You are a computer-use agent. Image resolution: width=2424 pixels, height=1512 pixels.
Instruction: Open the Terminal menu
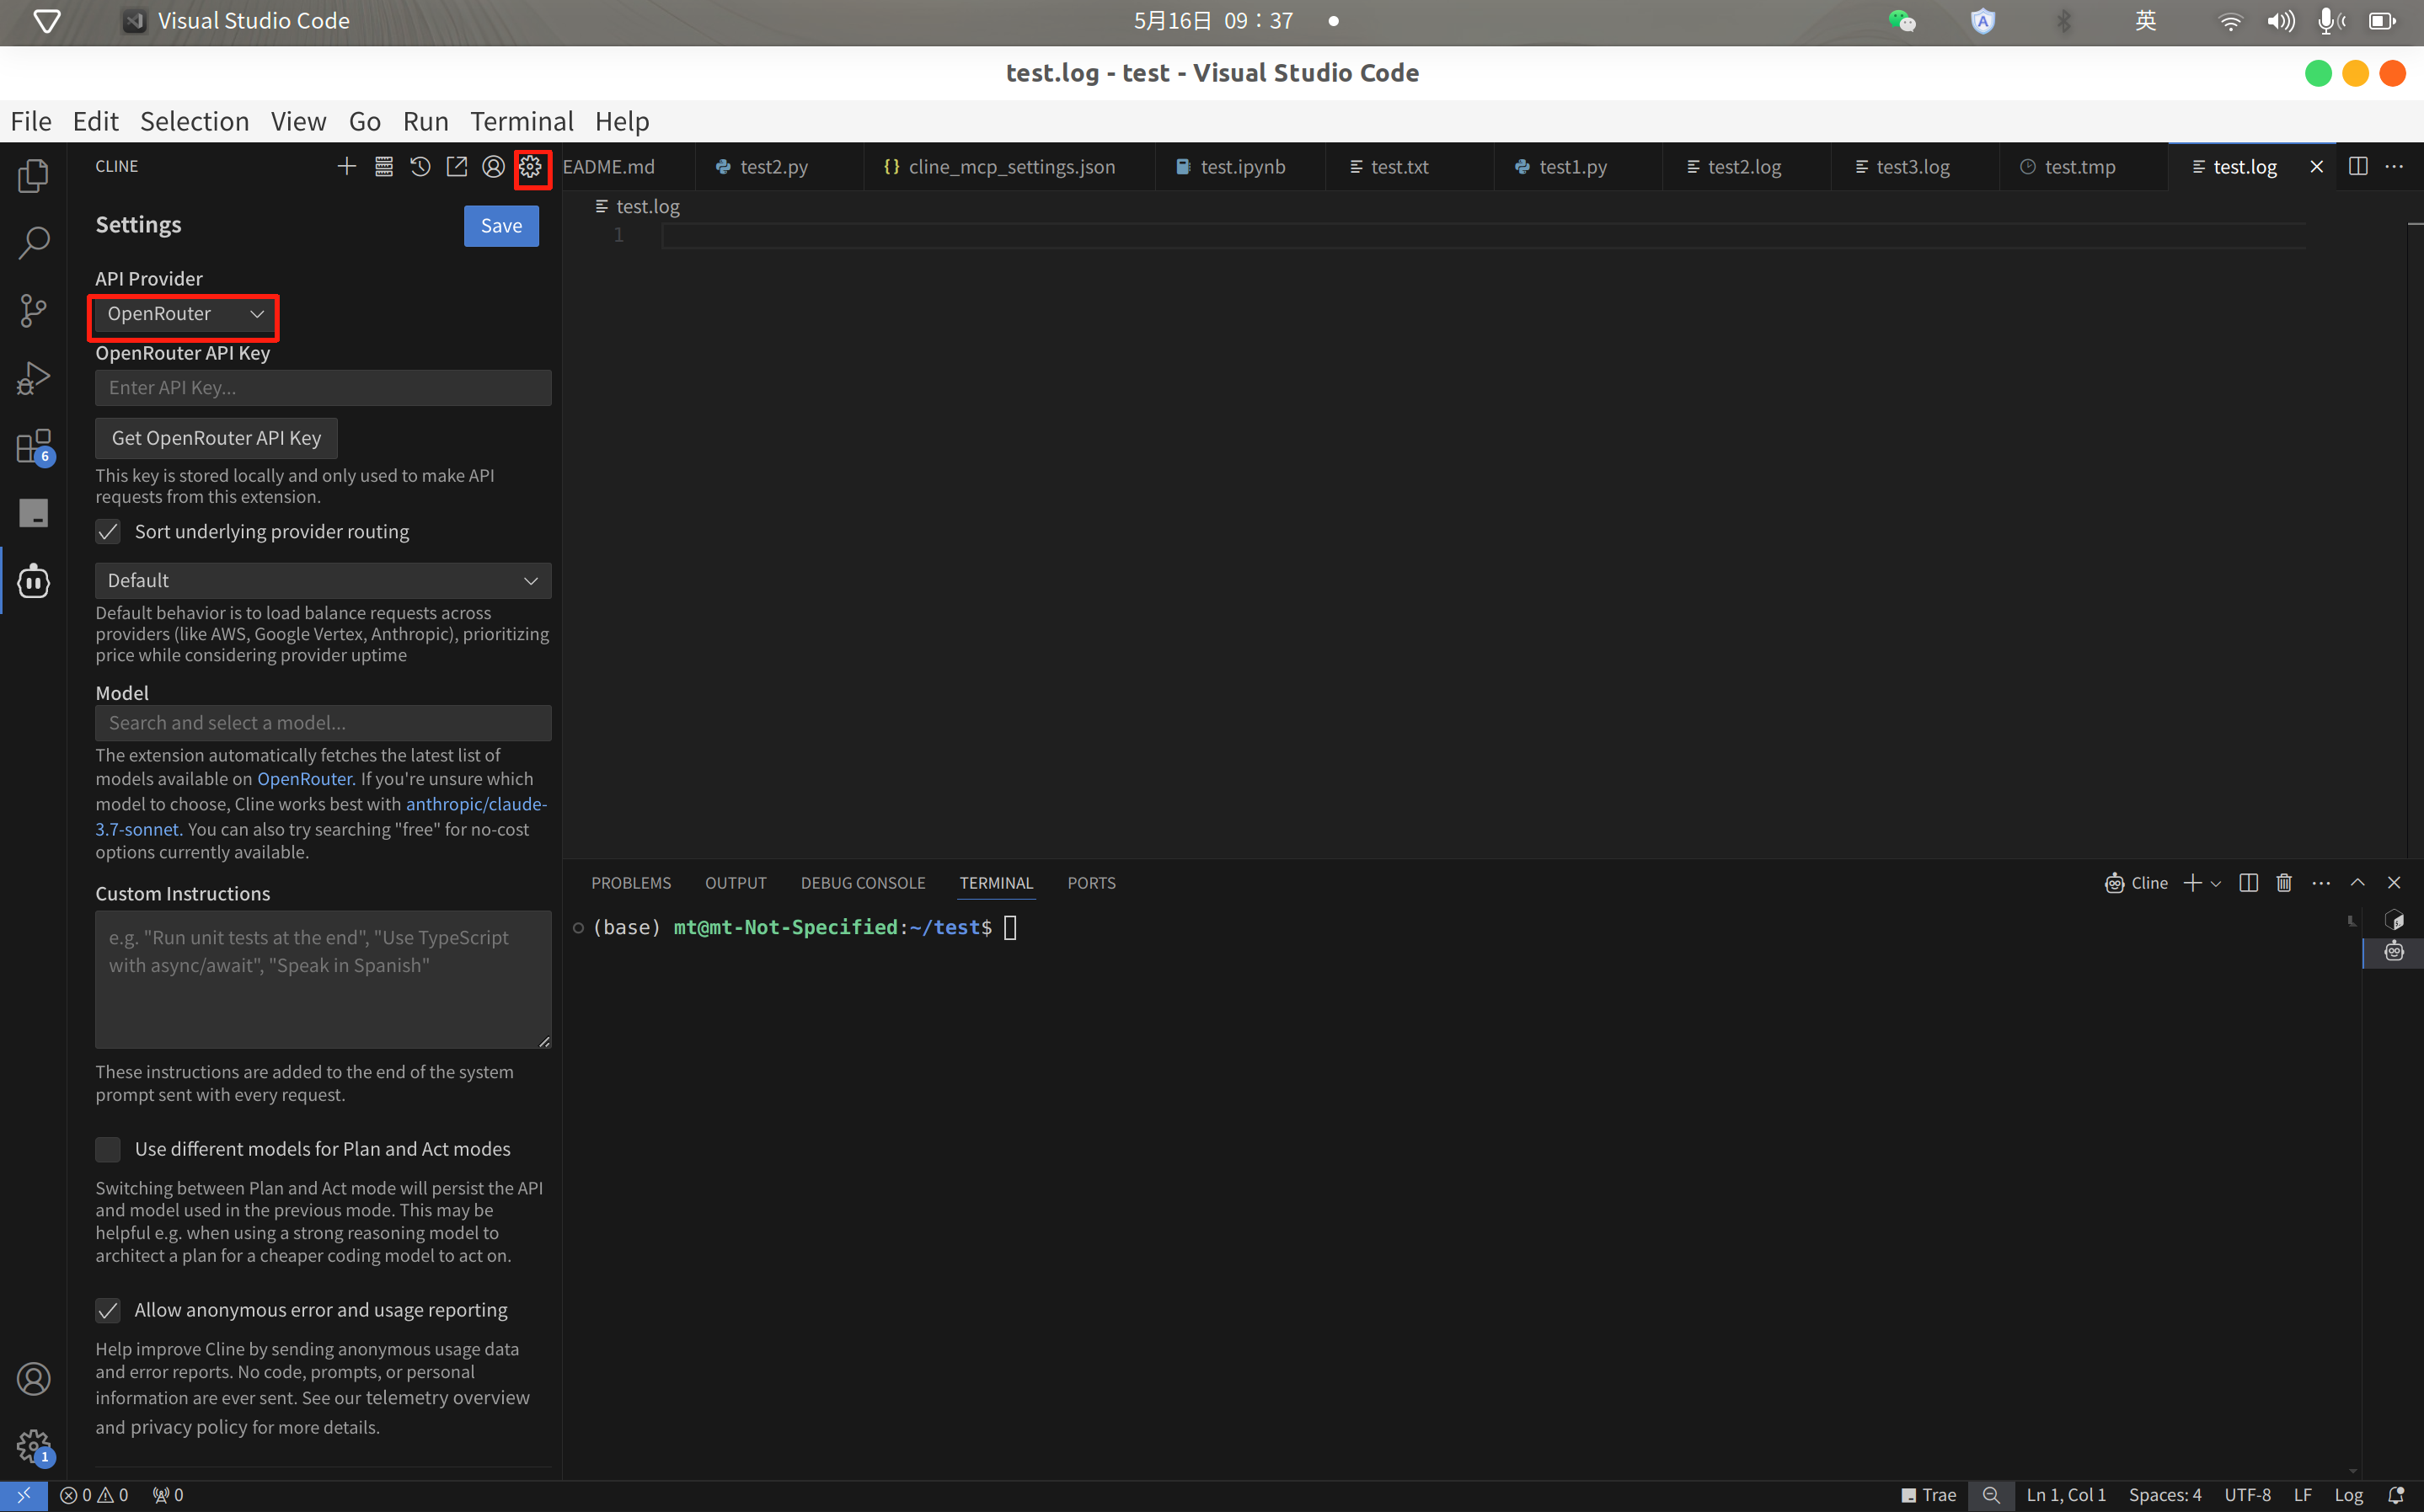point(521,121)
